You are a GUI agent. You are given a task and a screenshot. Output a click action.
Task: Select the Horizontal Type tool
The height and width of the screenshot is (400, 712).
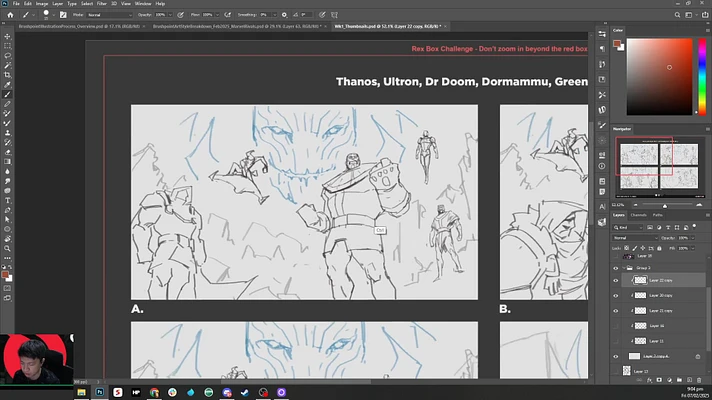pos(7,200)
